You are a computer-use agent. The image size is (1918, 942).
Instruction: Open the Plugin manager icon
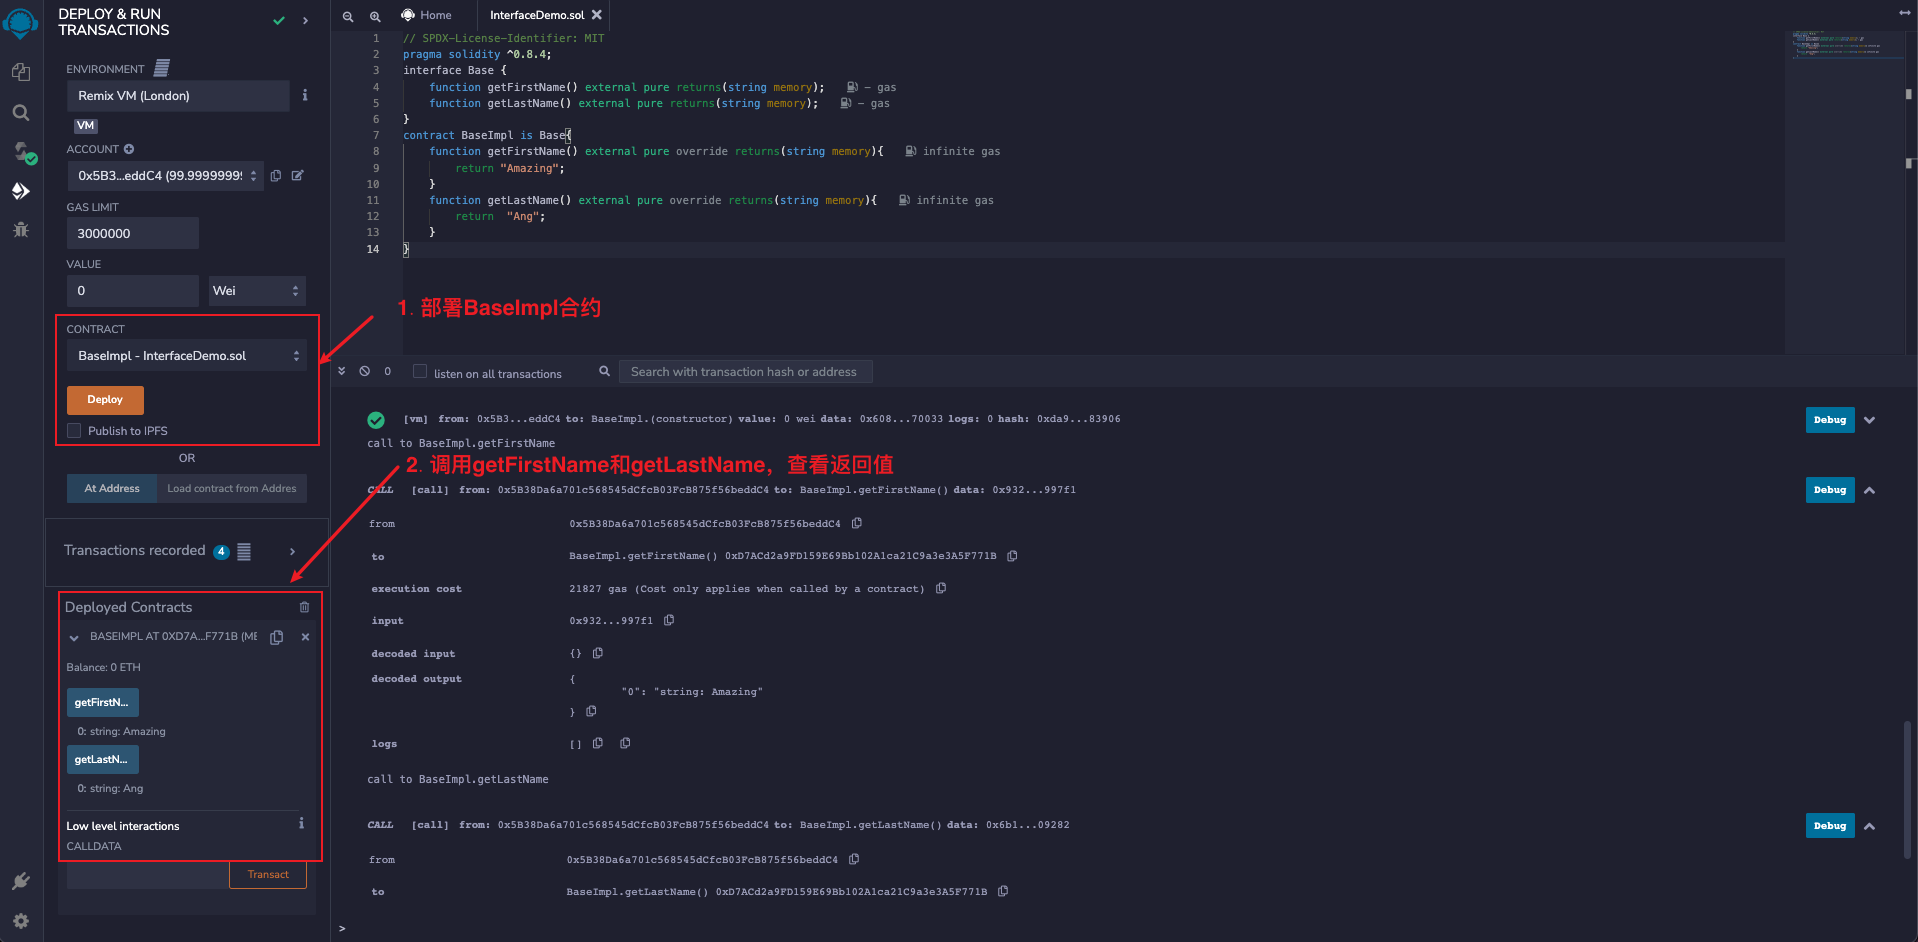[20, 881]
